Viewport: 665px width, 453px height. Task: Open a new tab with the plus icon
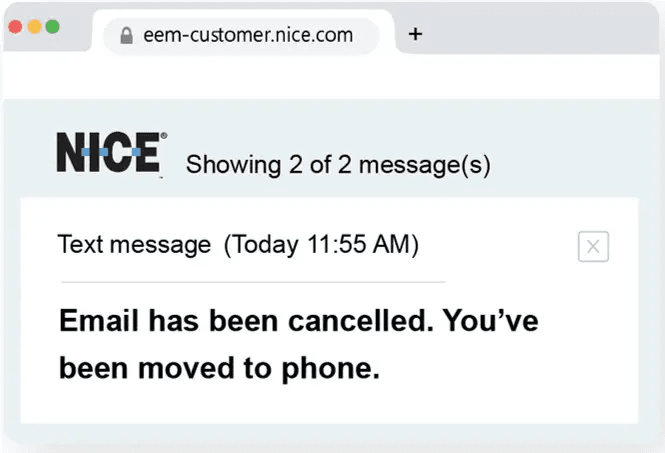point(416,34)
